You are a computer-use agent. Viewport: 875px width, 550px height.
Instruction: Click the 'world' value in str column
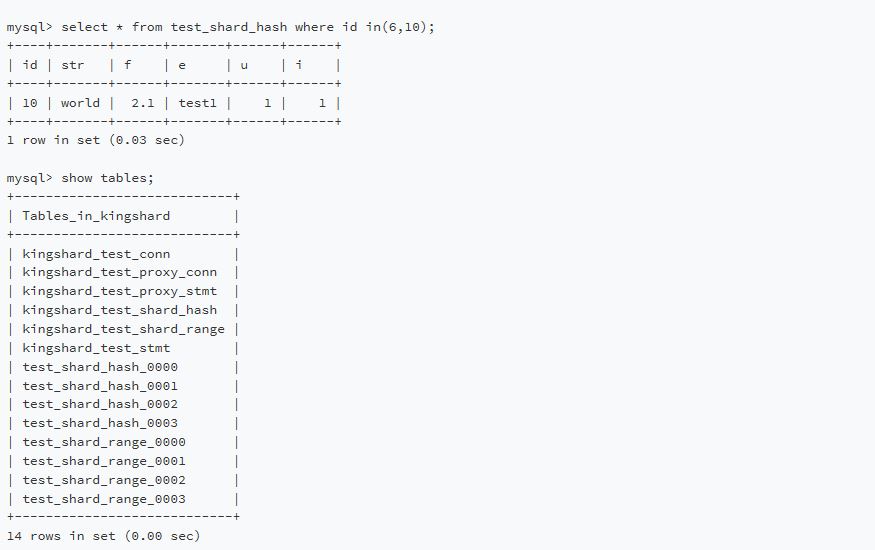80,103
